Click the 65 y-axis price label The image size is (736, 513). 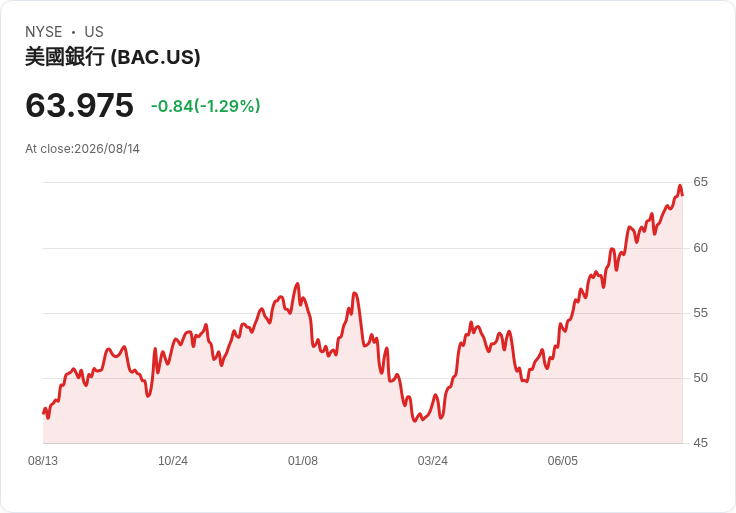pos(700,182)
